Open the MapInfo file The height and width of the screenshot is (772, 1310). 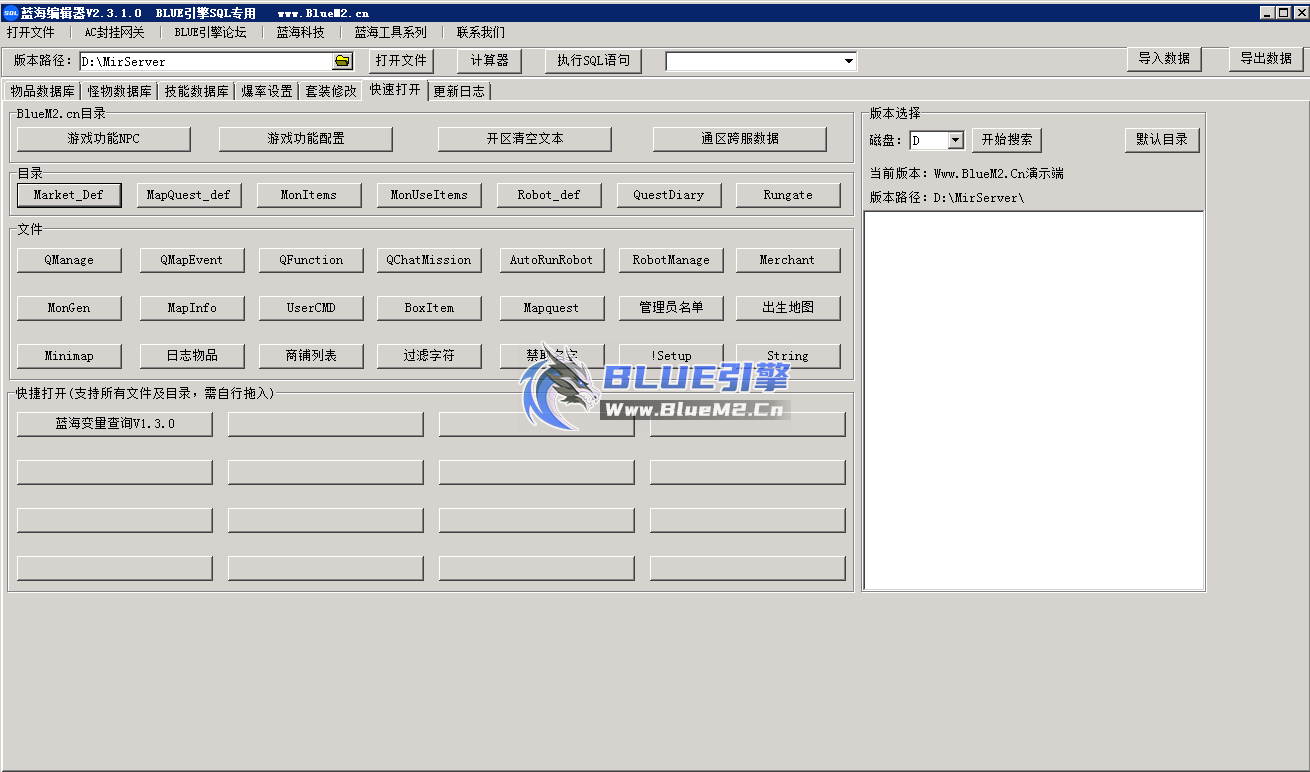click(192, 308)
